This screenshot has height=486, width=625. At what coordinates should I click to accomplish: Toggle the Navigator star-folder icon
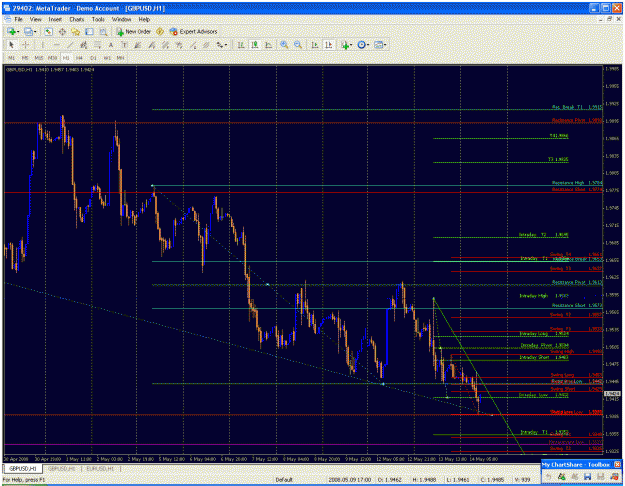[76, 31]
